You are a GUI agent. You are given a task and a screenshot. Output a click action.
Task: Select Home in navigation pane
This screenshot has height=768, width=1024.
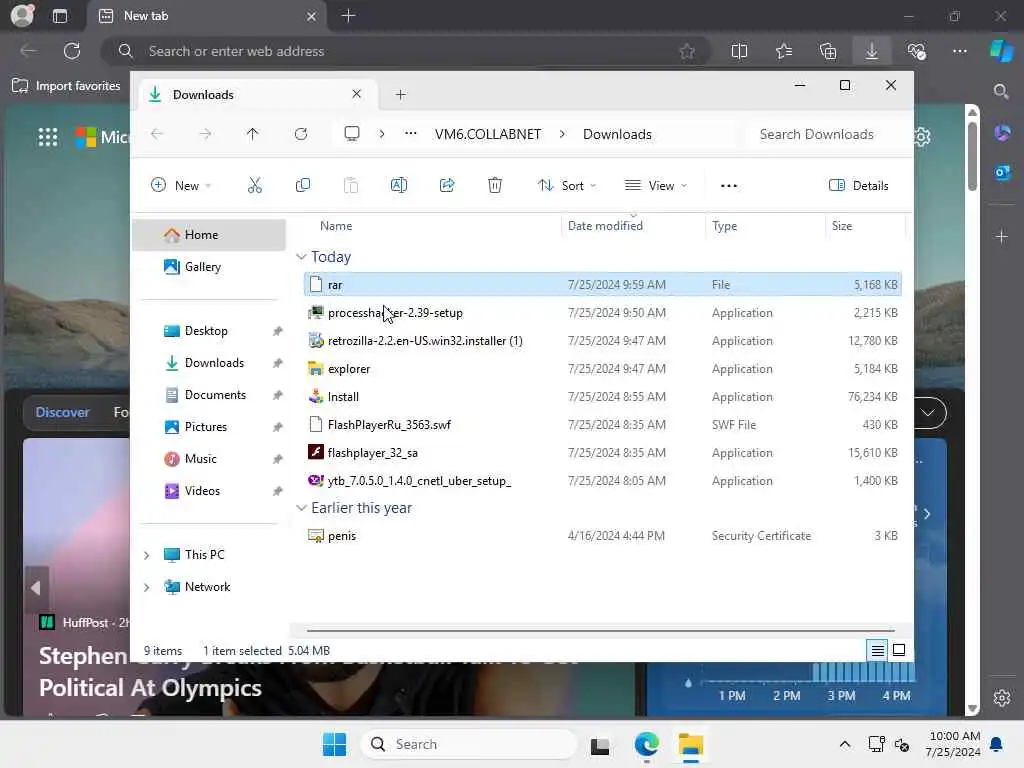(209, 235)
